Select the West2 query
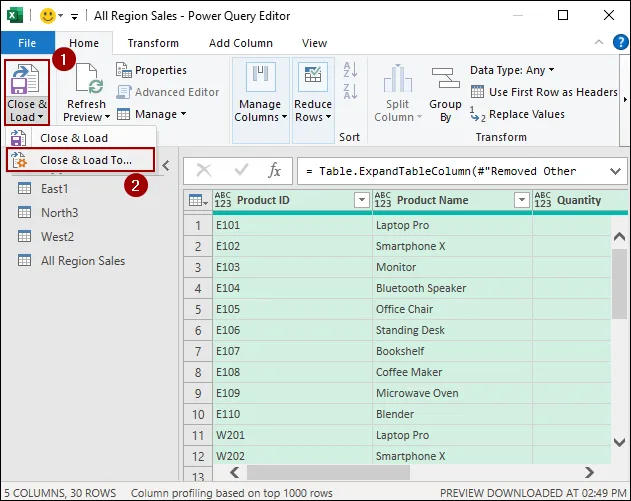The width and height of the screenshot is (631, 501). pyautogui.click(x=58, y=237)
